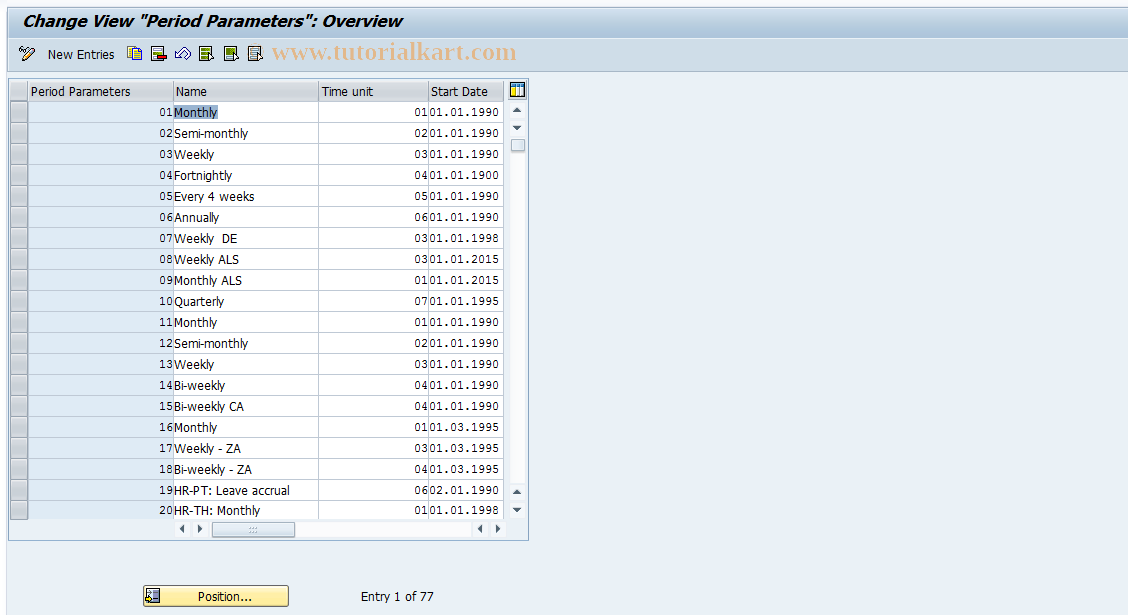Click the Bi-weekly - ZA name field

246,469
